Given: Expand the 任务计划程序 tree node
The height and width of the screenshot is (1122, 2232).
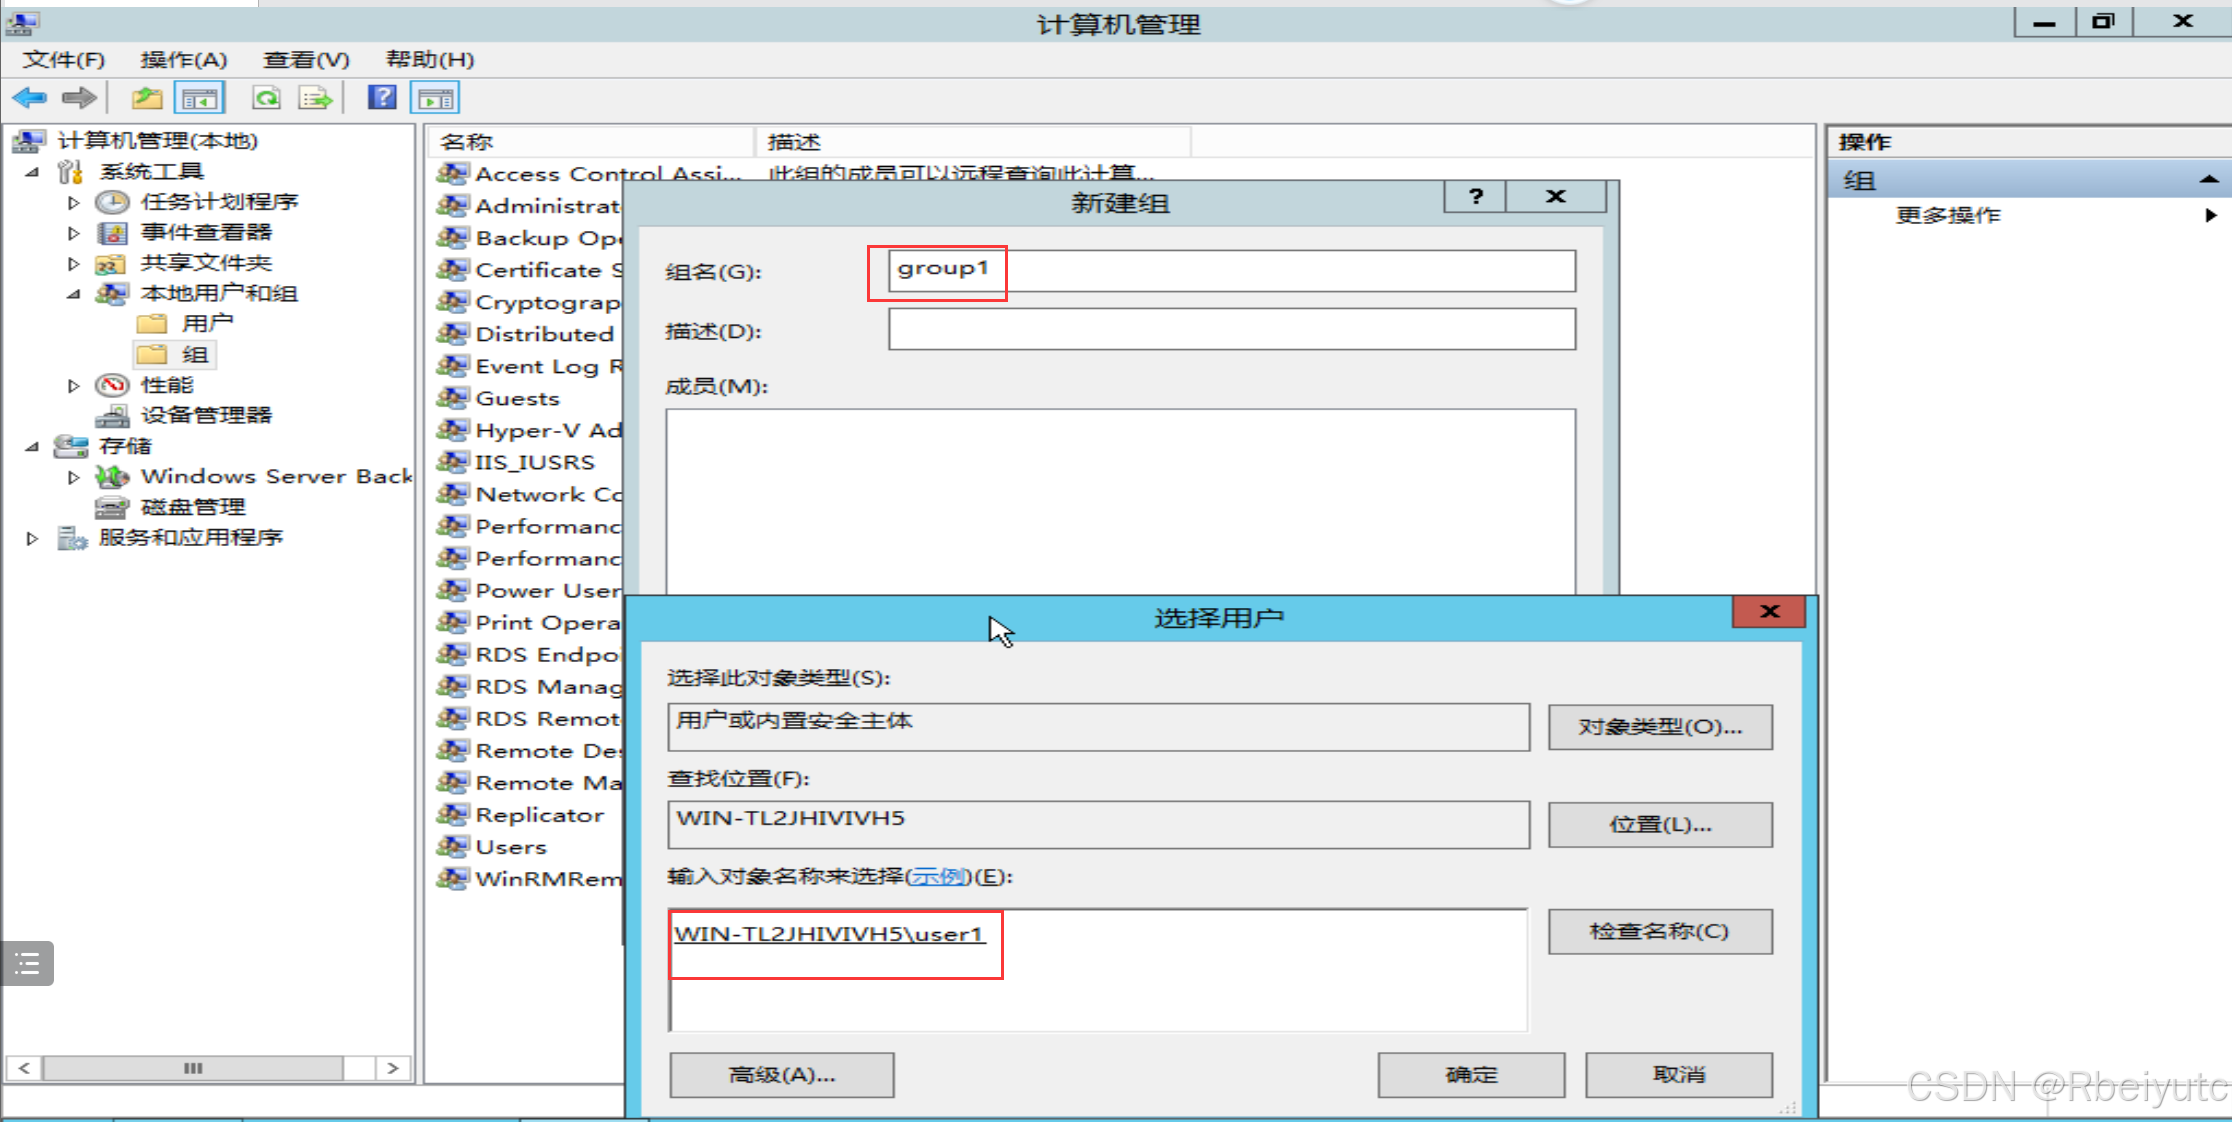Looking at the screenshot, I should [73, 203].
